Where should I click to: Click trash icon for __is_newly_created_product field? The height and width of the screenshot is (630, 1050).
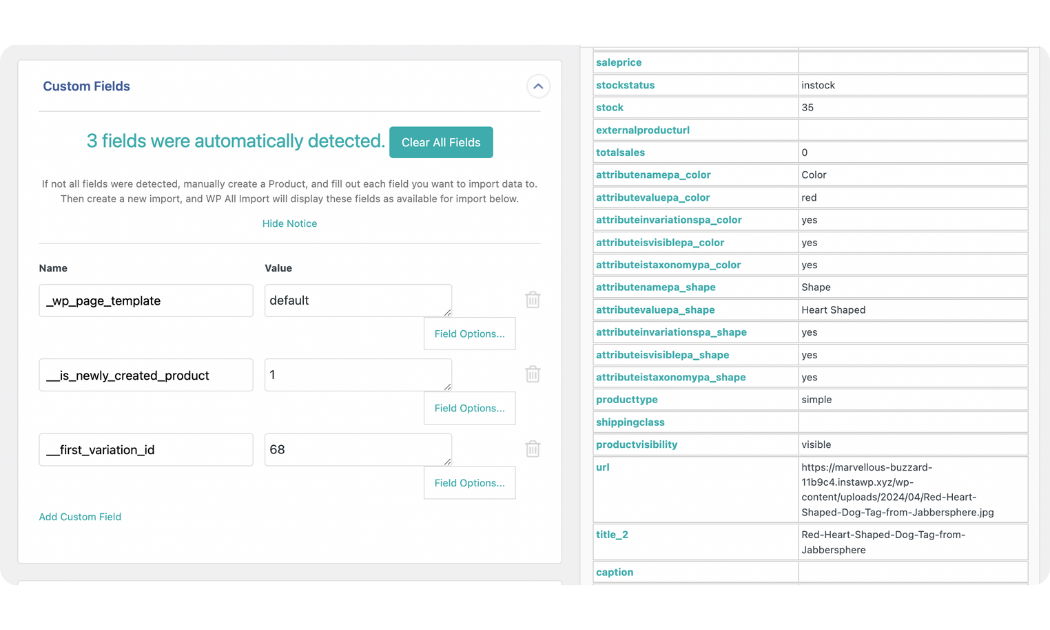tap(533, 374)
